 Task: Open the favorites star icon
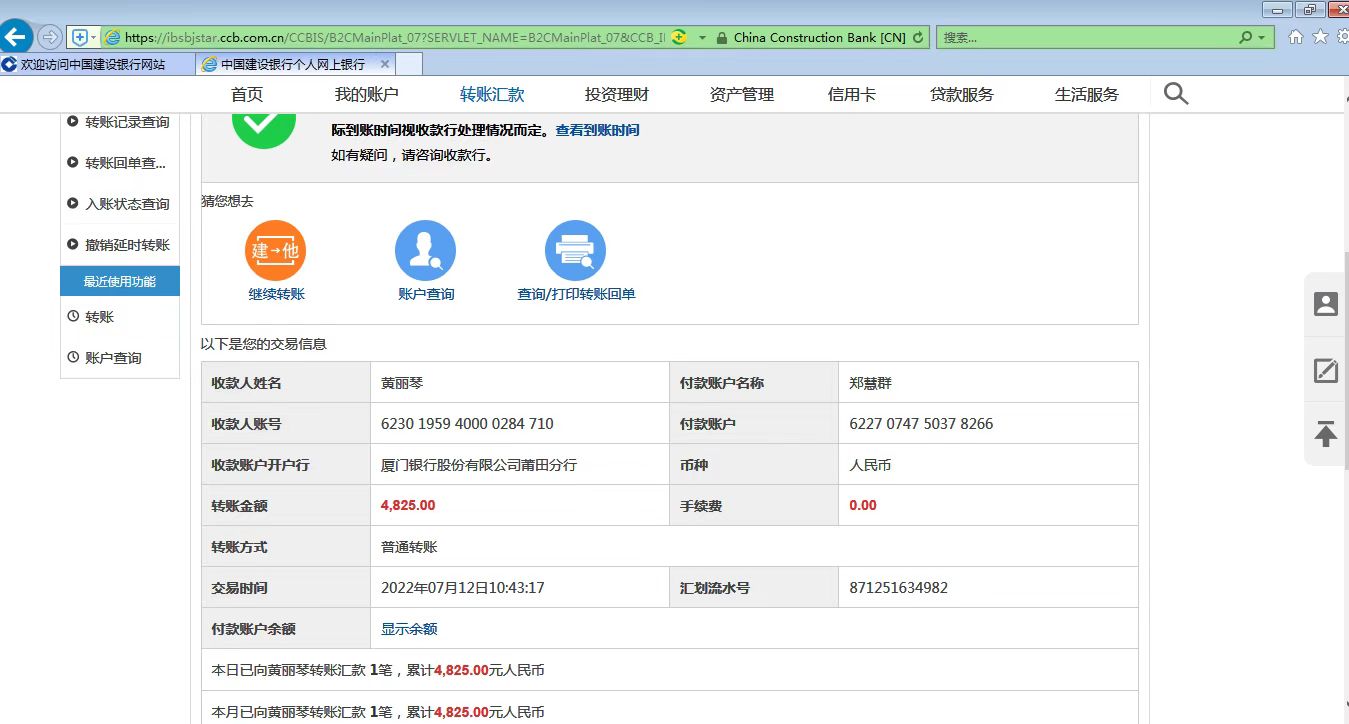pos(1320,37)
